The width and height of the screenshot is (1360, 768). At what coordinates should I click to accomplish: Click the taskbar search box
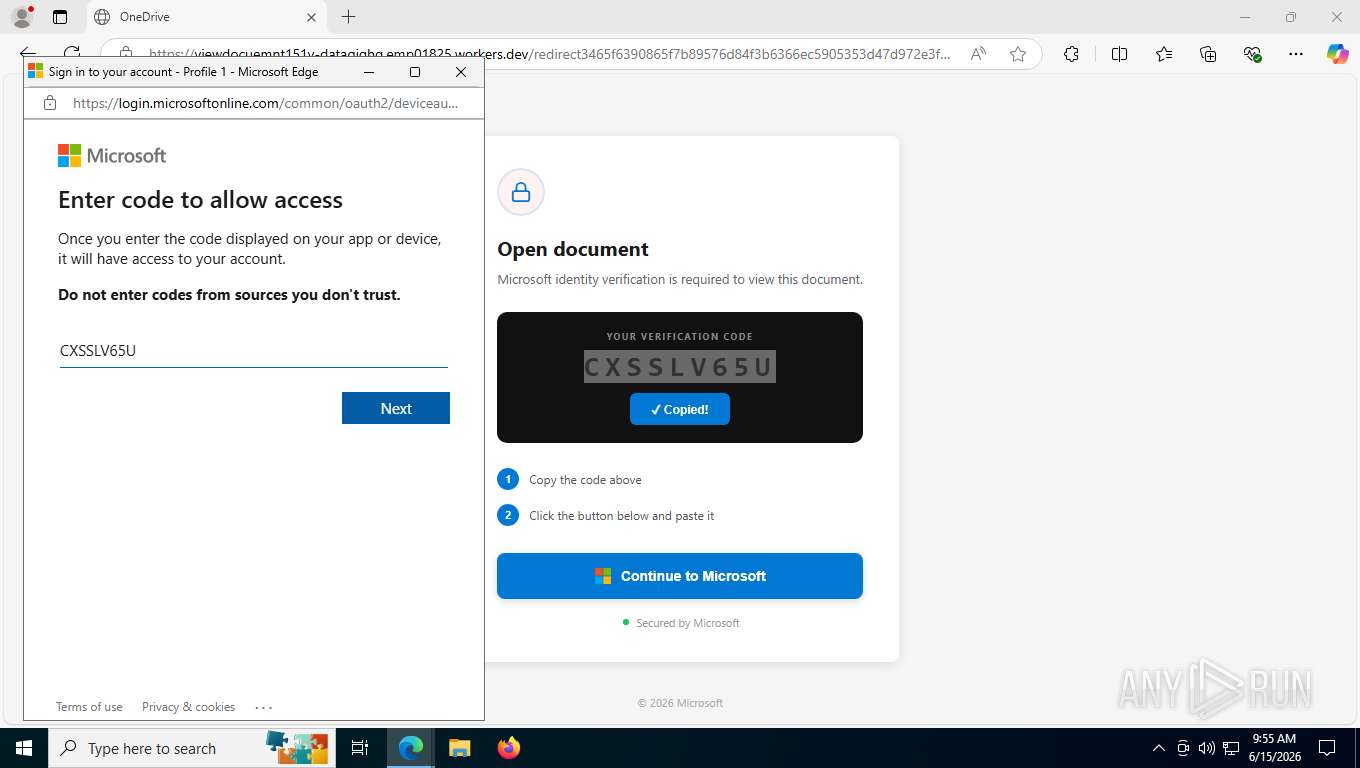pyautogui.click(x=191, y=748)
